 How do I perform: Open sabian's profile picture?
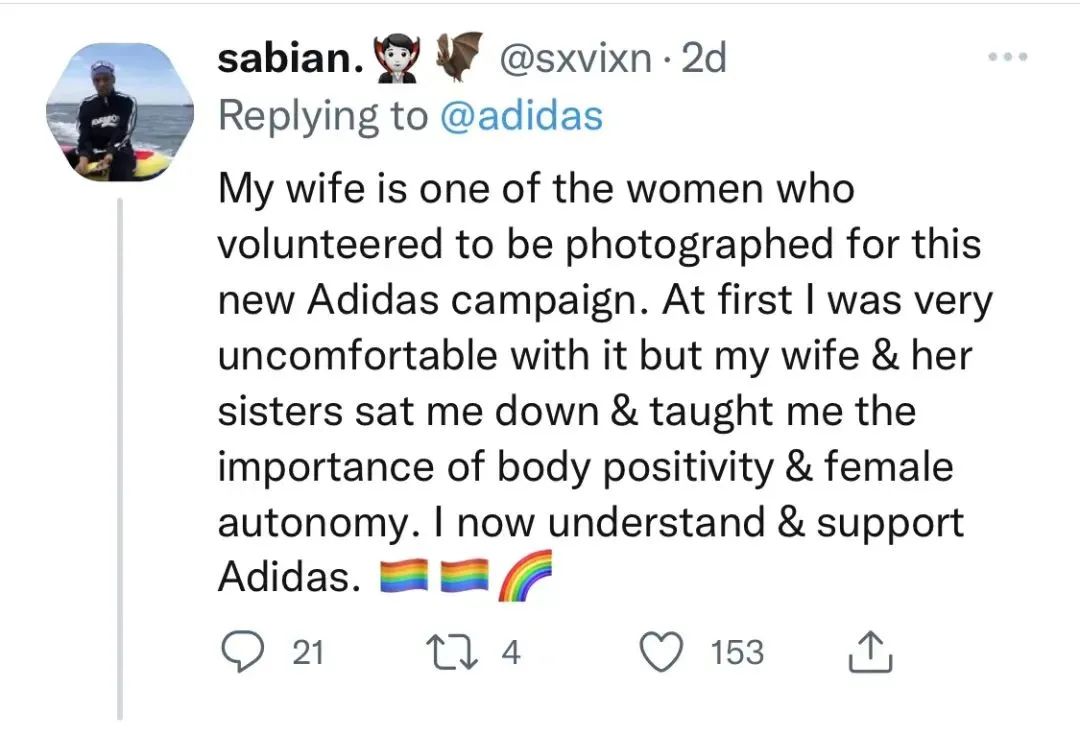pos(119,113)
